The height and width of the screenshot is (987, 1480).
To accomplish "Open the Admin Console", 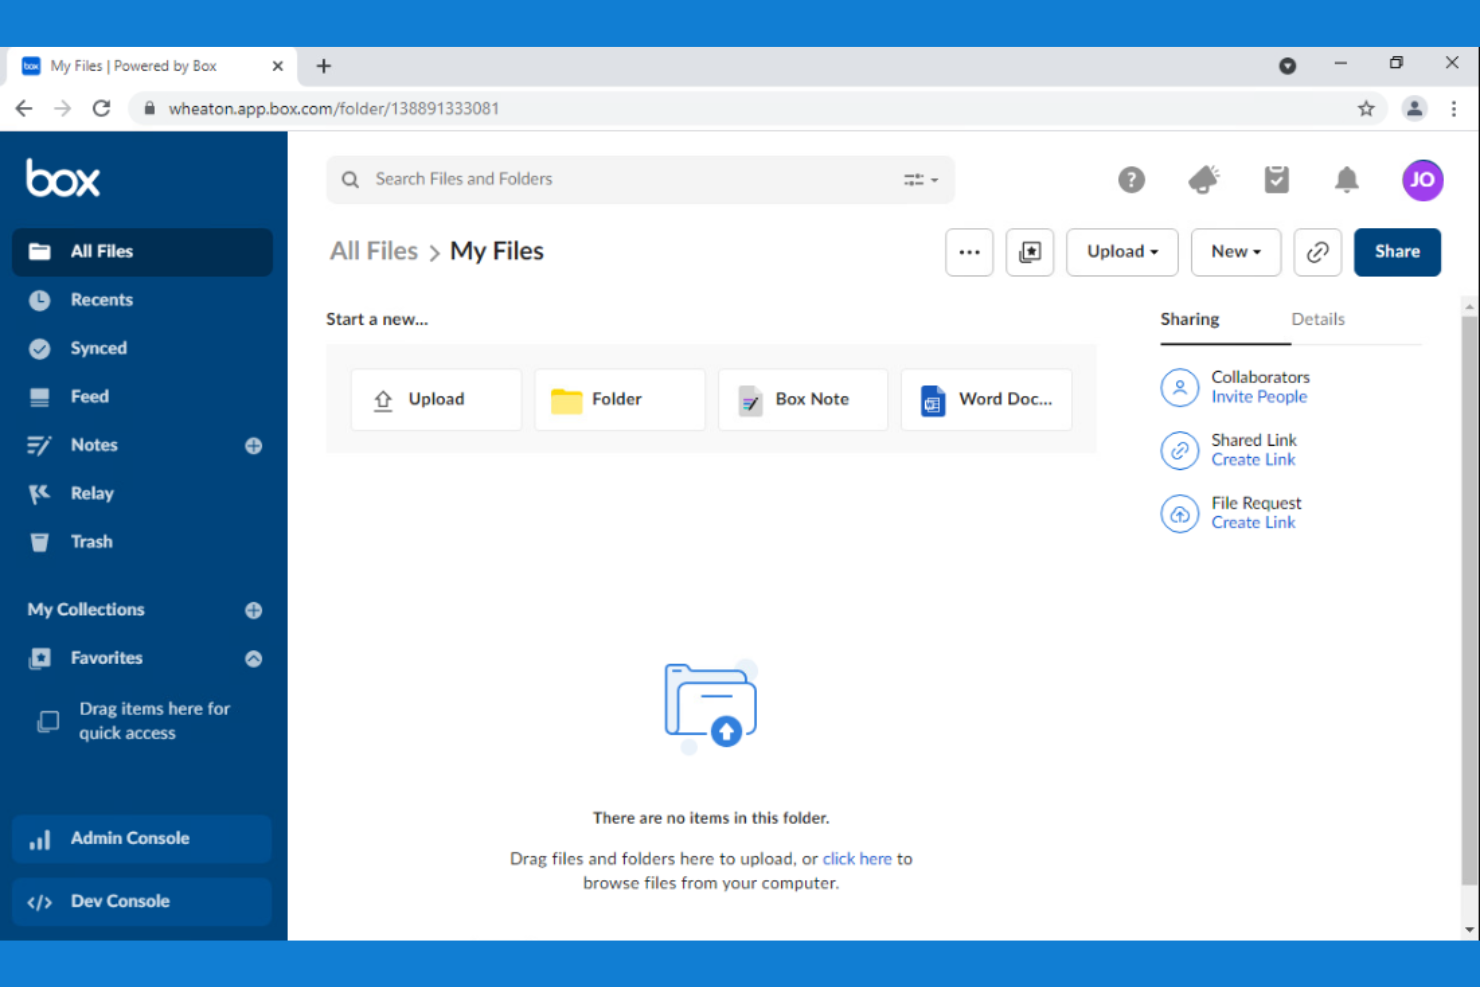I will (129, 838).
